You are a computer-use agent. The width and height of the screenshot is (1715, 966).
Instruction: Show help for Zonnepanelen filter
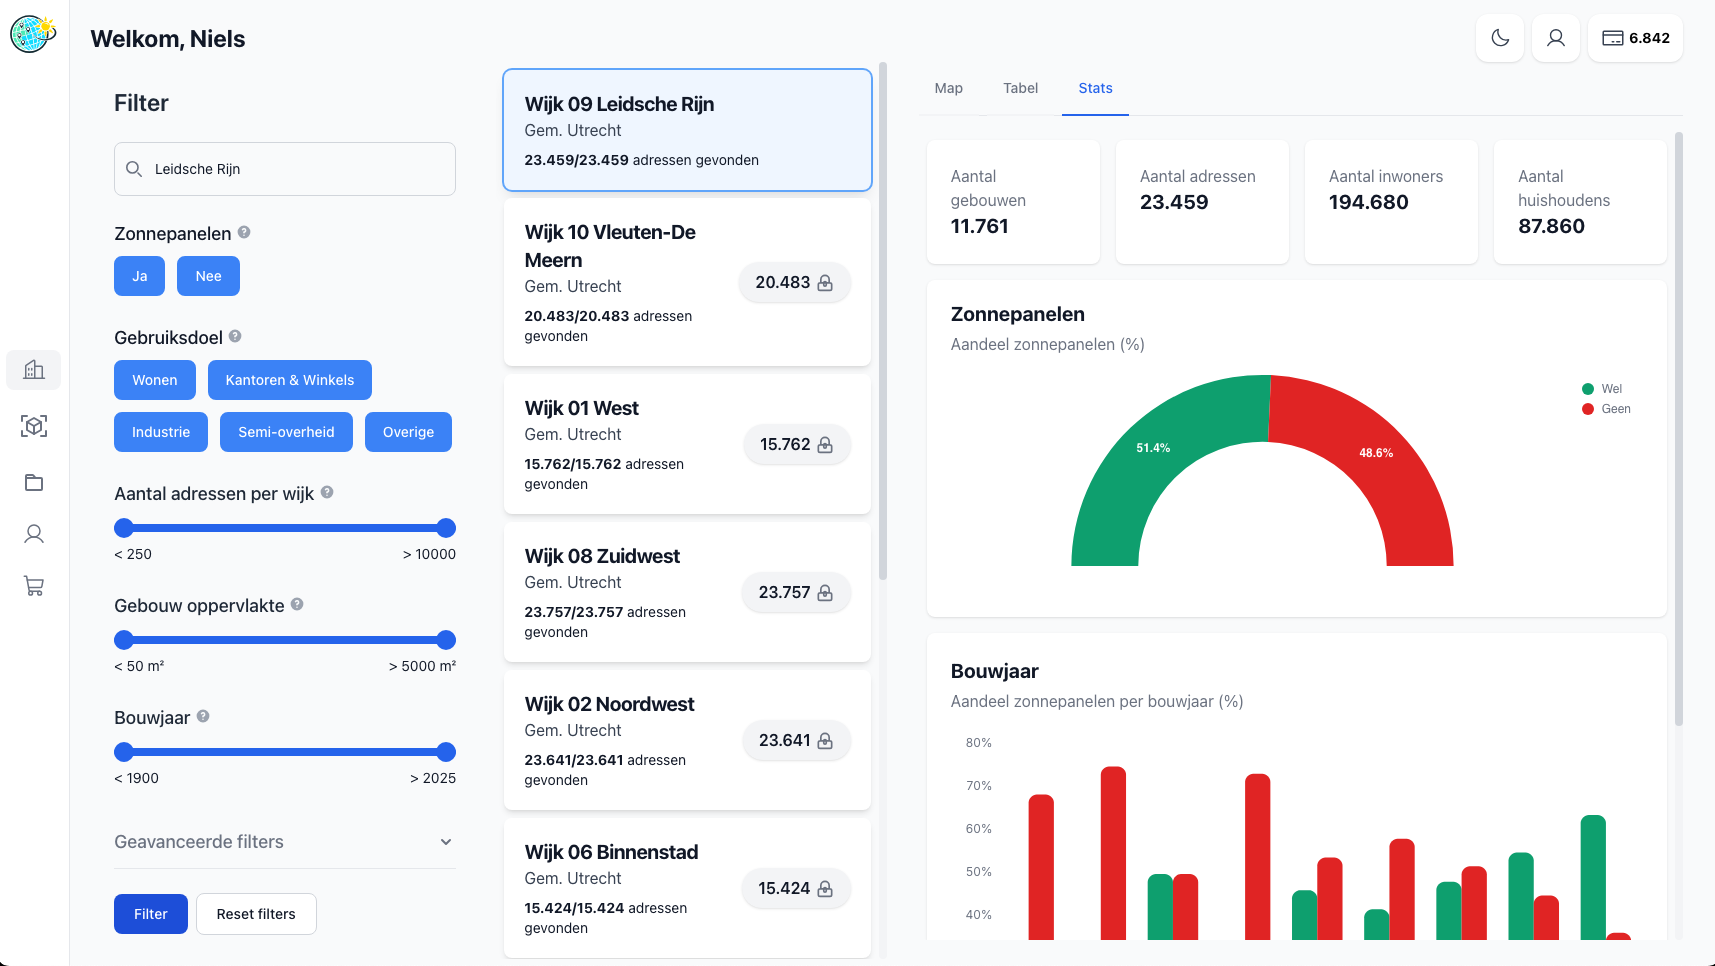coord(244,232)
